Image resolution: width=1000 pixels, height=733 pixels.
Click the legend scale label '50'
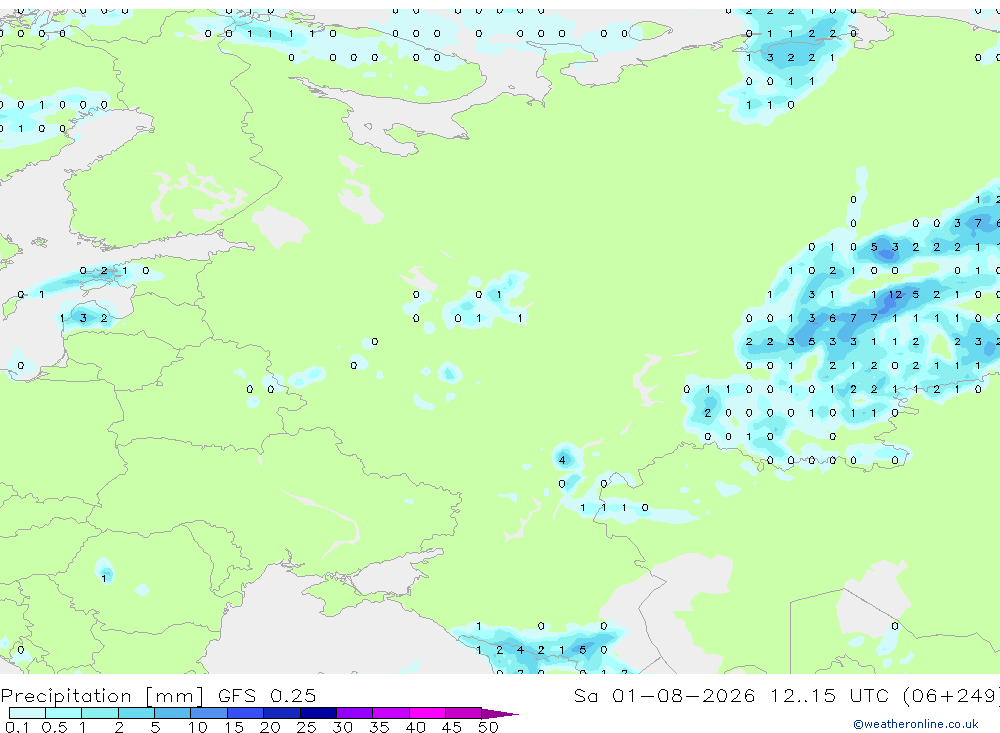(488, 727)
